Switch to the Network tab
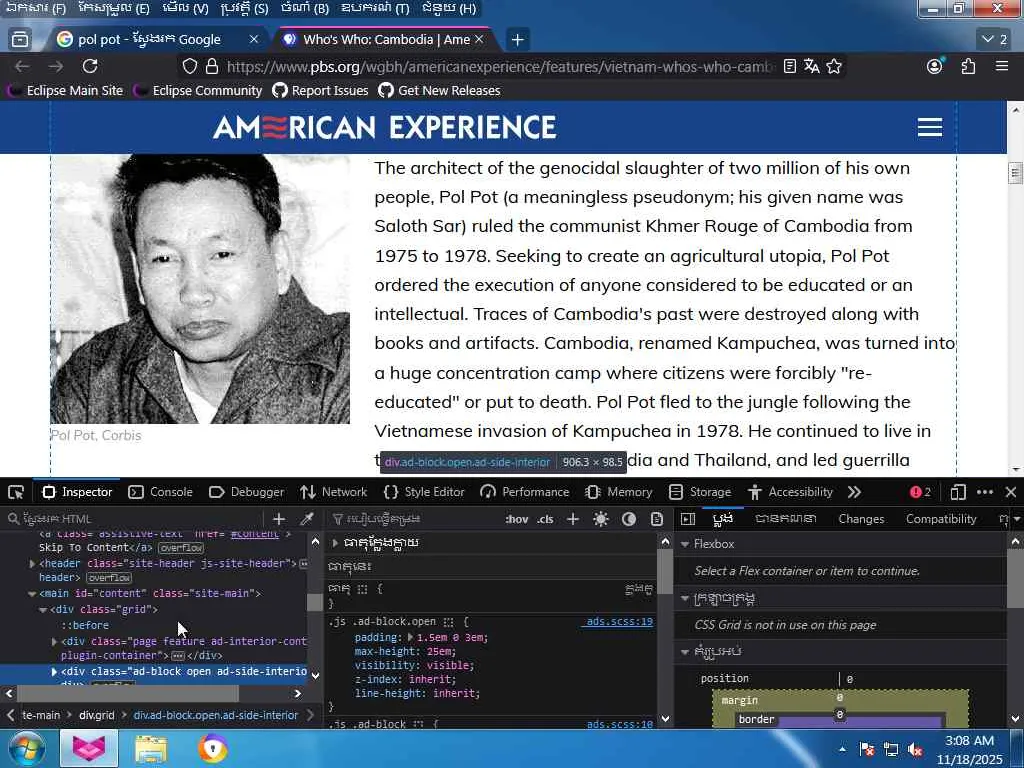 tap(334, 492)
